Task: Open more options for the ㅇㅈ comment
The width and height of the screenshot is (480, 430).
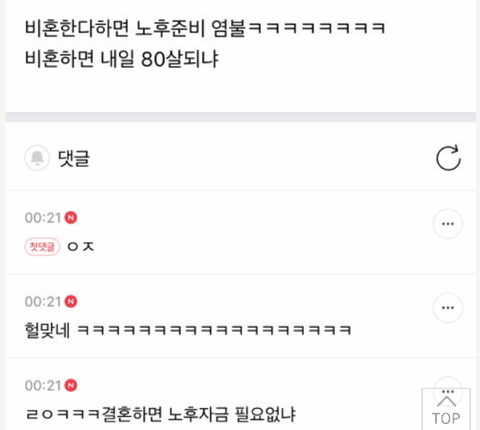Action: [448, 224]
